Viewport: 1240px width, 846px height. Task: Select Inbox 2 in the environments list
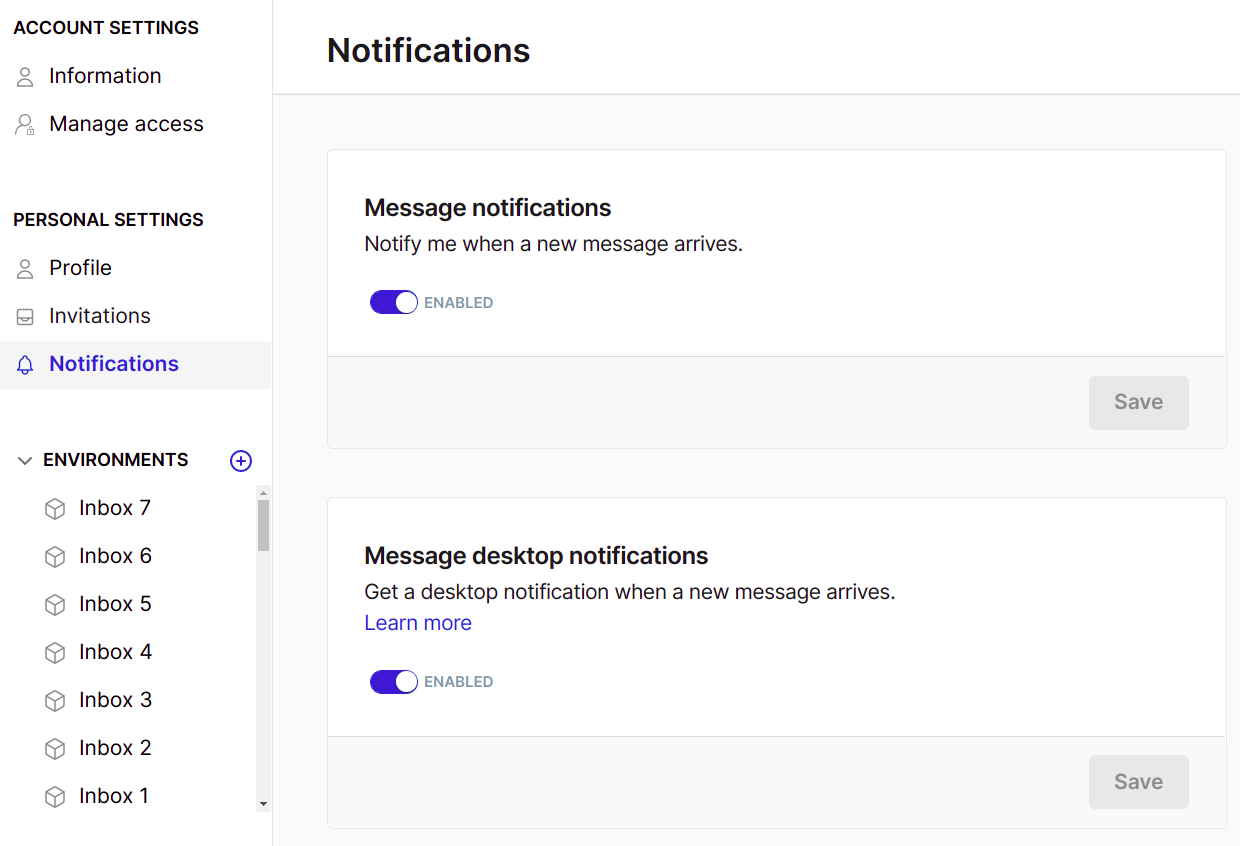115,748
